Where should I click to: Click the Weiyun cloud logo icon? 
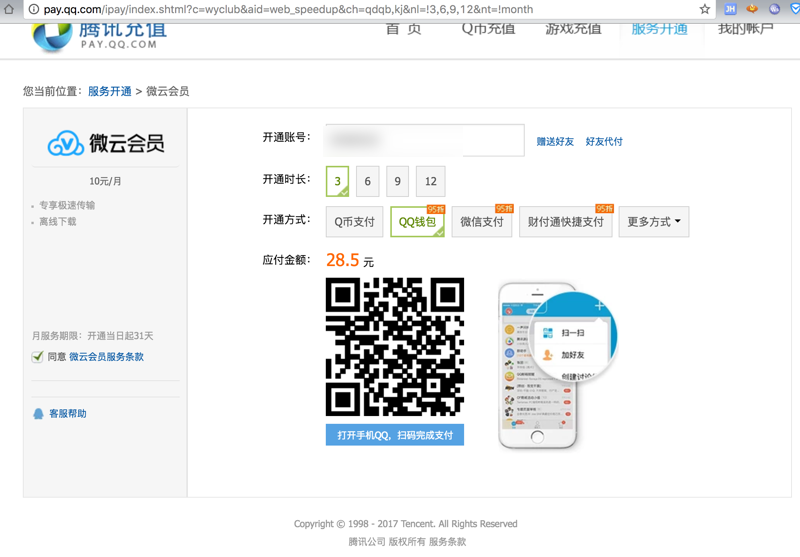pos(65,143)
